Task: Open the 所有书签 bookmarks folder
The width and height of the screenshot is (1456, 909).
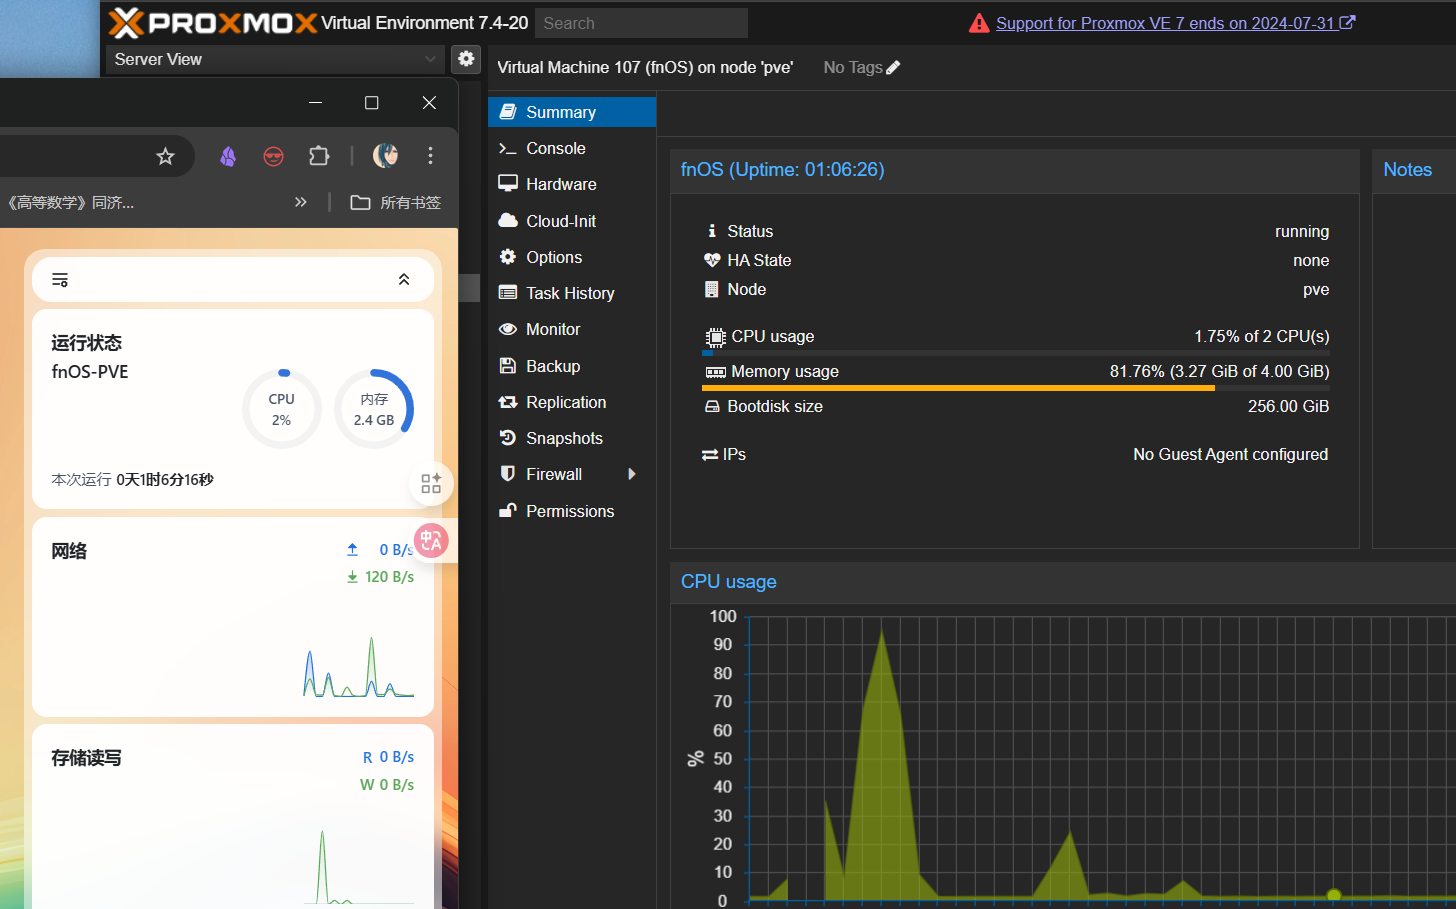Action: (x=396, y=203)
